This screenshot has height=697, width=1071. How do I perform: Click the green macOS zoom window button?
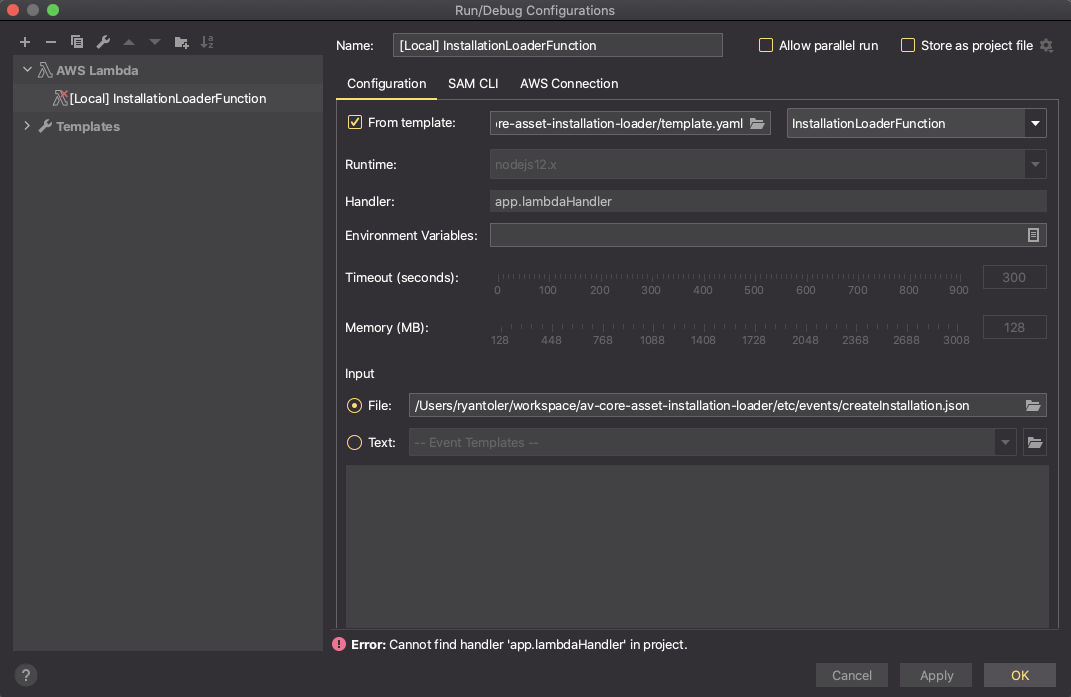pyautogui.click(x=53, y=10)
